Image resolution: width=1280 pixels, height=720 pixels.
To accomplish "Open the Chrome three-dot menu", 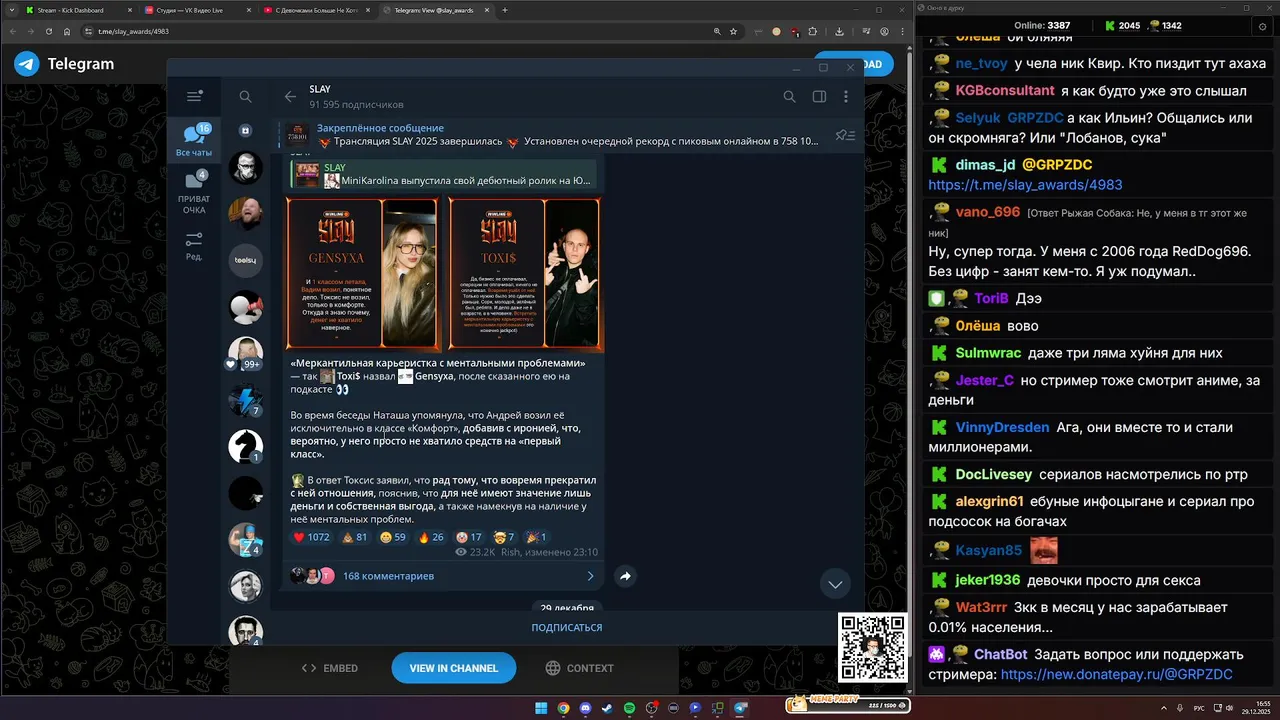I will click(902, 31).
